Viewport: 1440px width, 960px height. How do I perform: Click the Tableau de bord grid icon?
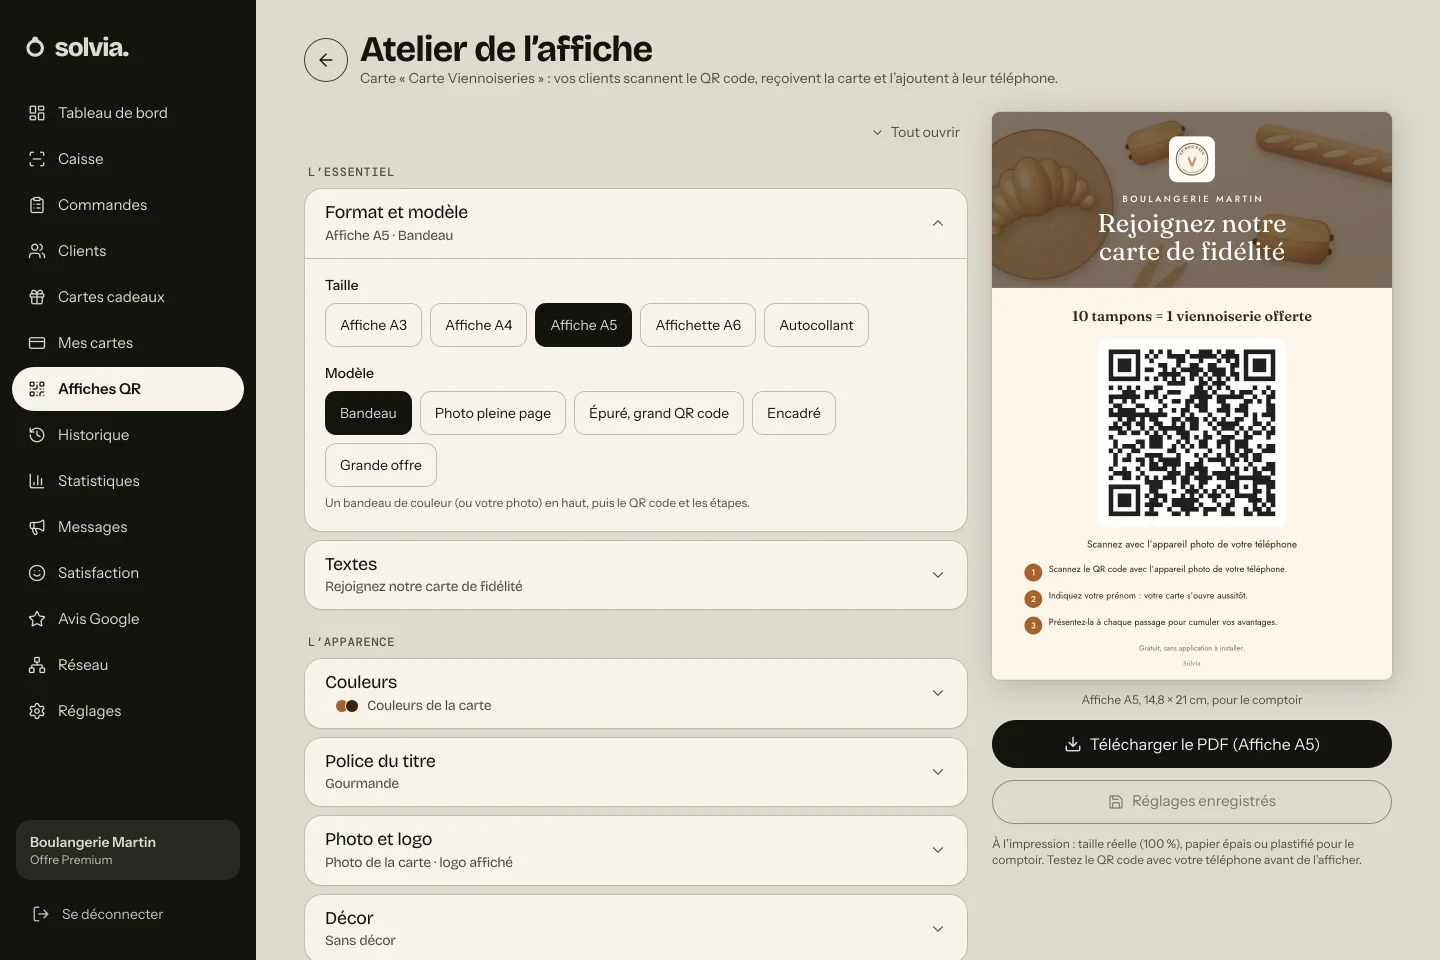click(37, 113)
